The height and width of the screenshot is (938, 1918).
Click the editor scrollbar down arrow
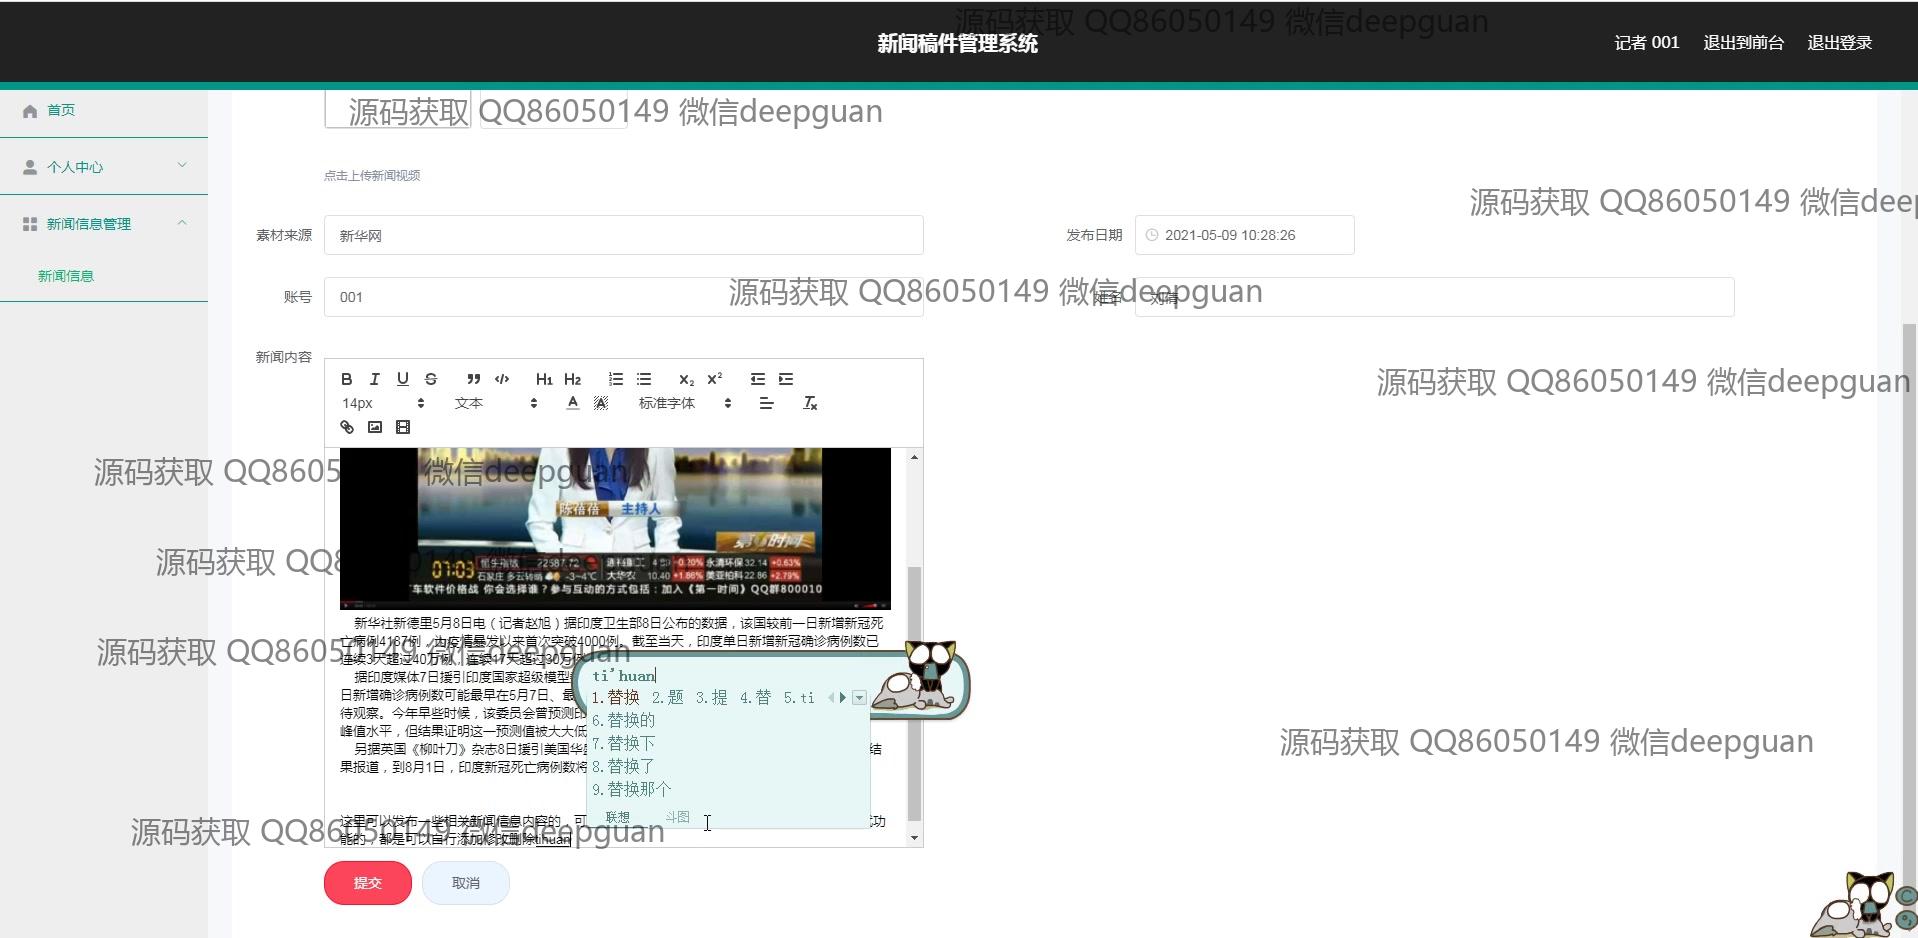[914, 838]
